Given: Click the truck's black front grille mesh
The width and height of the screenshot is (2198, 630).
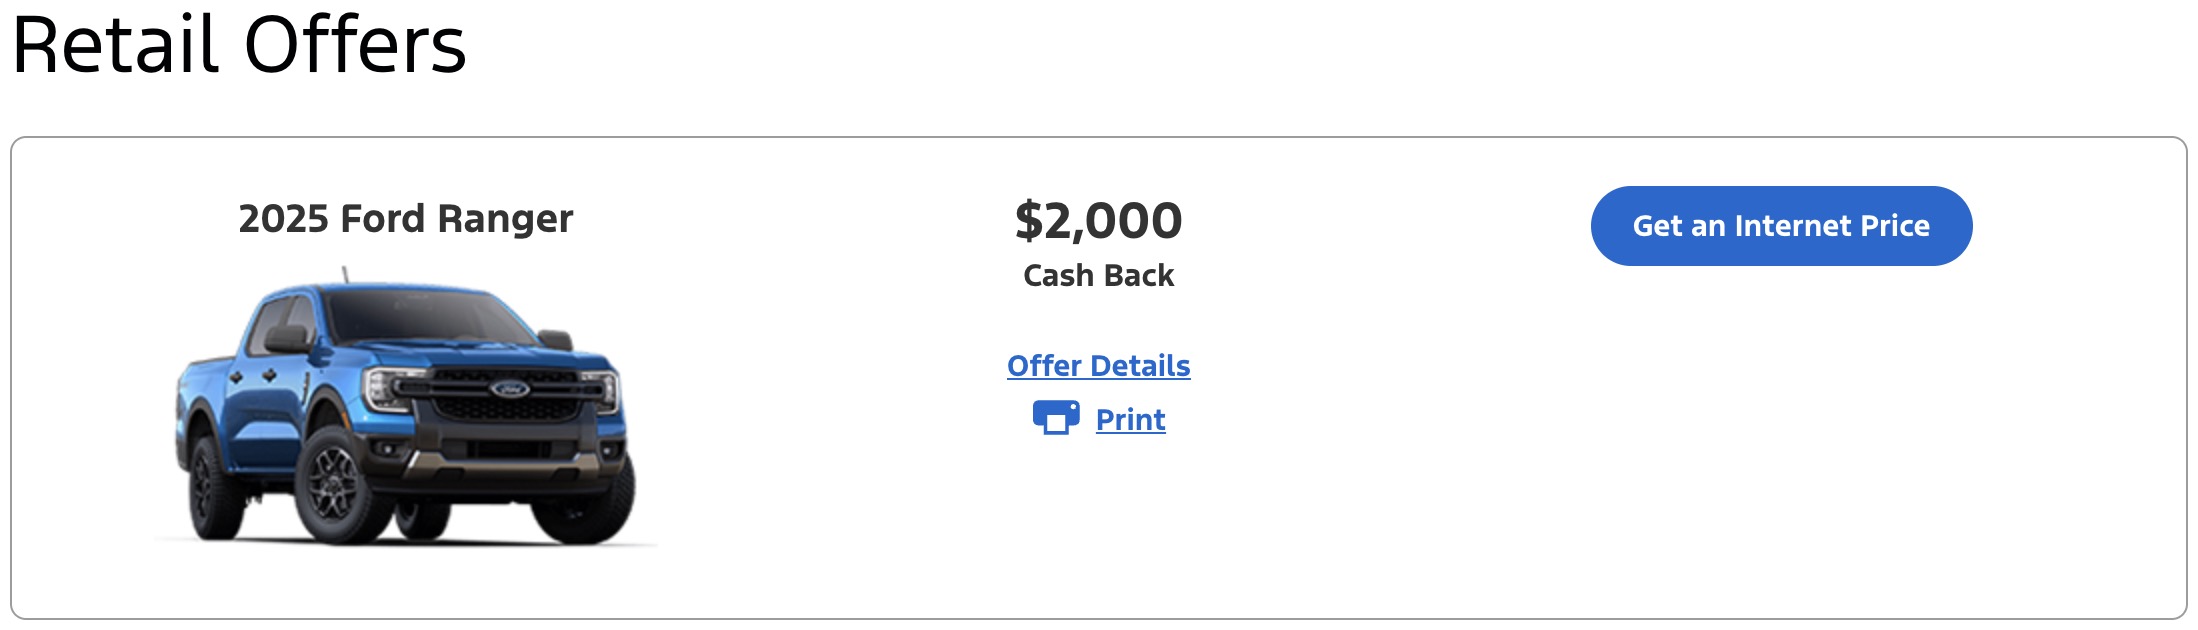Looking at the screenshot, I should tap(508, 409).
